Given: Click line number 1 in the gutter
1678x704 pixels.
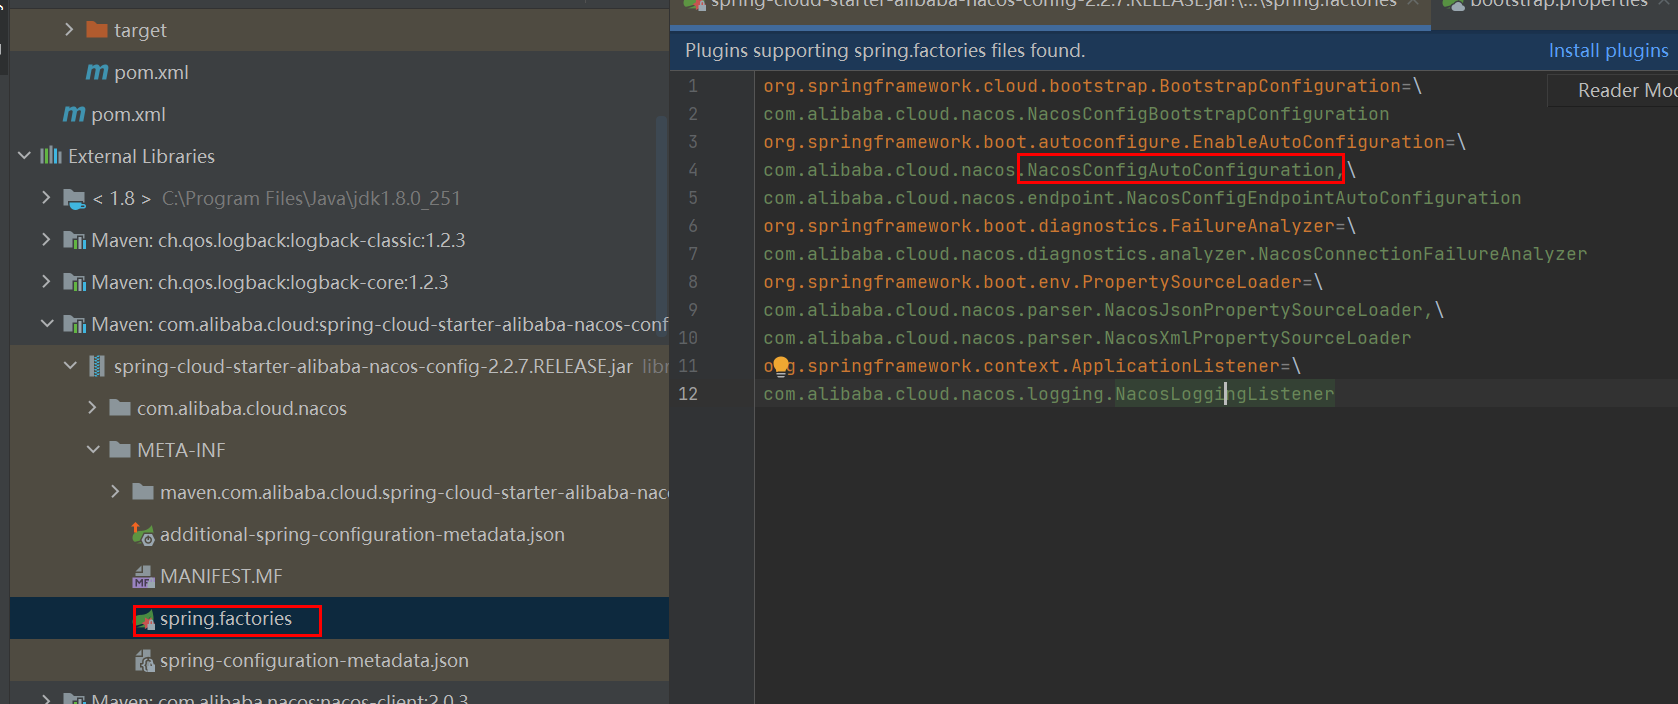Looking at the screenshot, I should click(693, 86).
